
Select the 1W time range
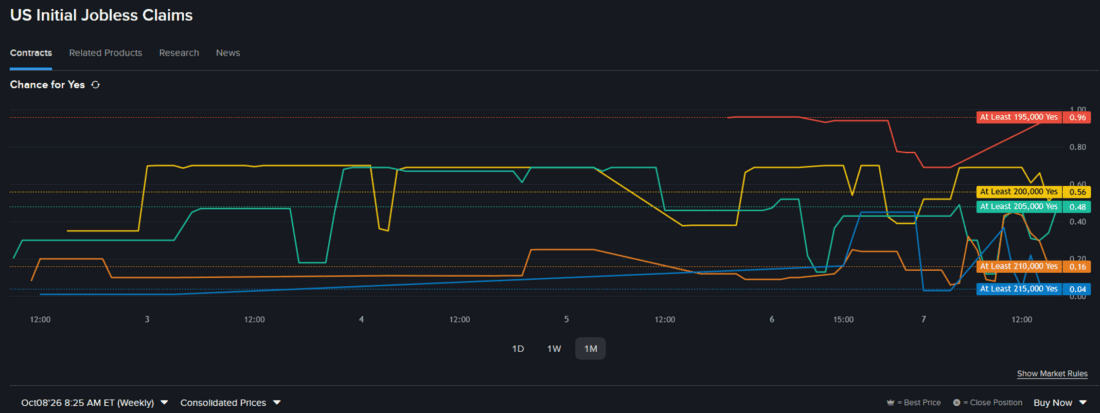click(554, 348)
